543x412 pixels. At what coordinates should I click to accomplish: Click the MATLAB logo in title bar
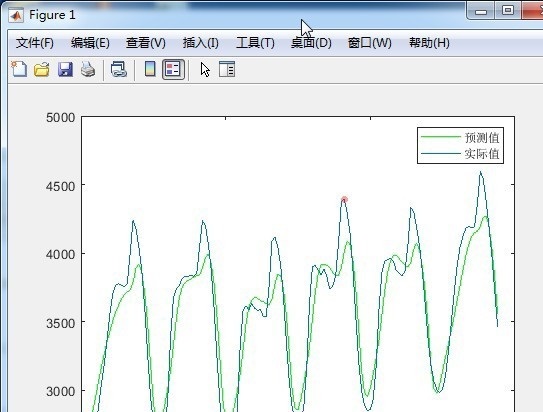(x=16, y=16)
